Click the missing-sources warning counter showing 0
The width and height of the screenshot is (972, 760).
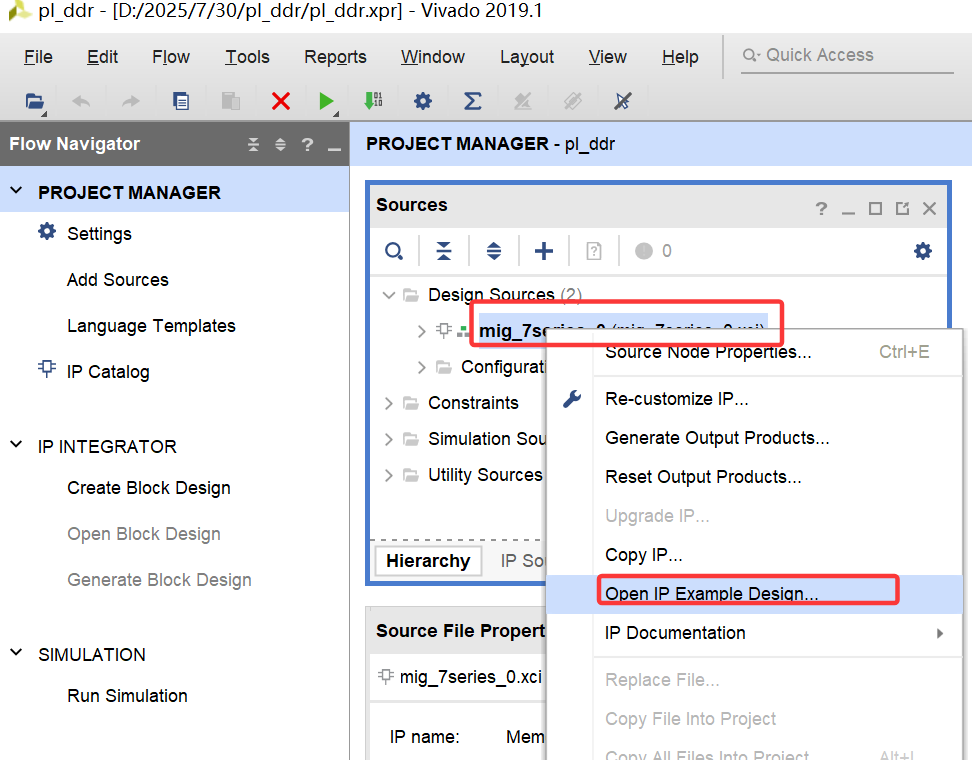click(x=653, y=251)
